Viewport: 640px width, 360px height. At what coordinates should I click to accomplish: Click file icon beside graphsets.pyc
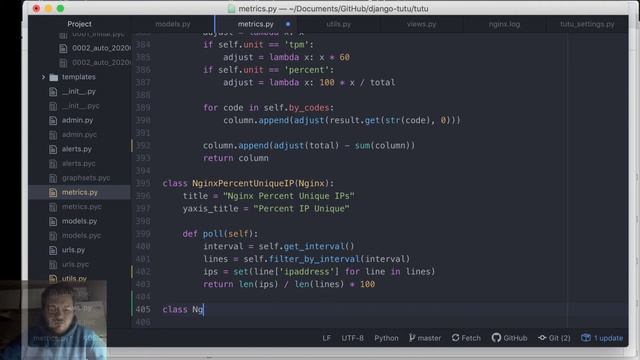[53, 178]
